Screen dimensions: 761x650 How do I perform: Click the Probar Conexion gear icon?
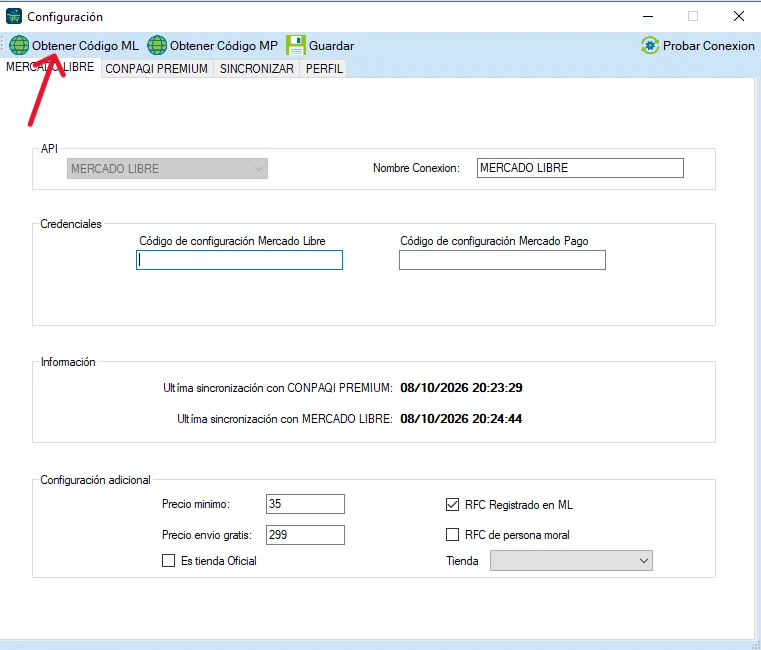click(x=650, y=46)
